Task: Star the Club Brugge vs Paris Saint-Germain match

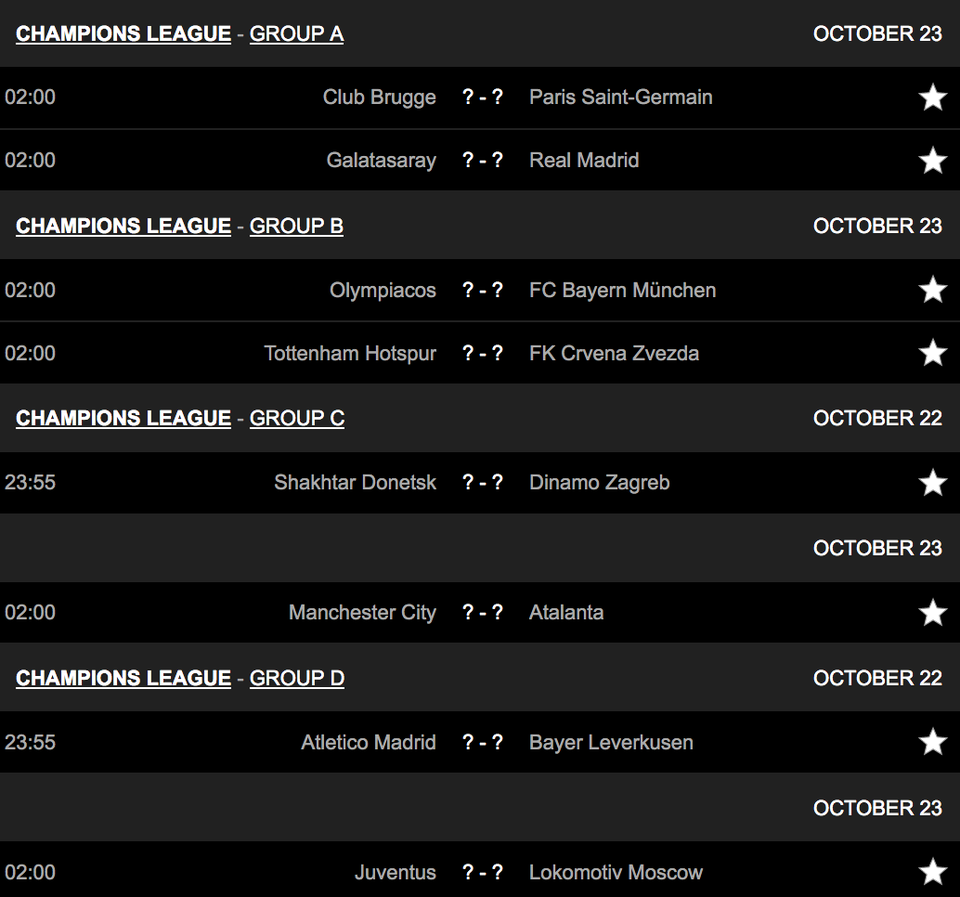Action: tap(932, 97)
